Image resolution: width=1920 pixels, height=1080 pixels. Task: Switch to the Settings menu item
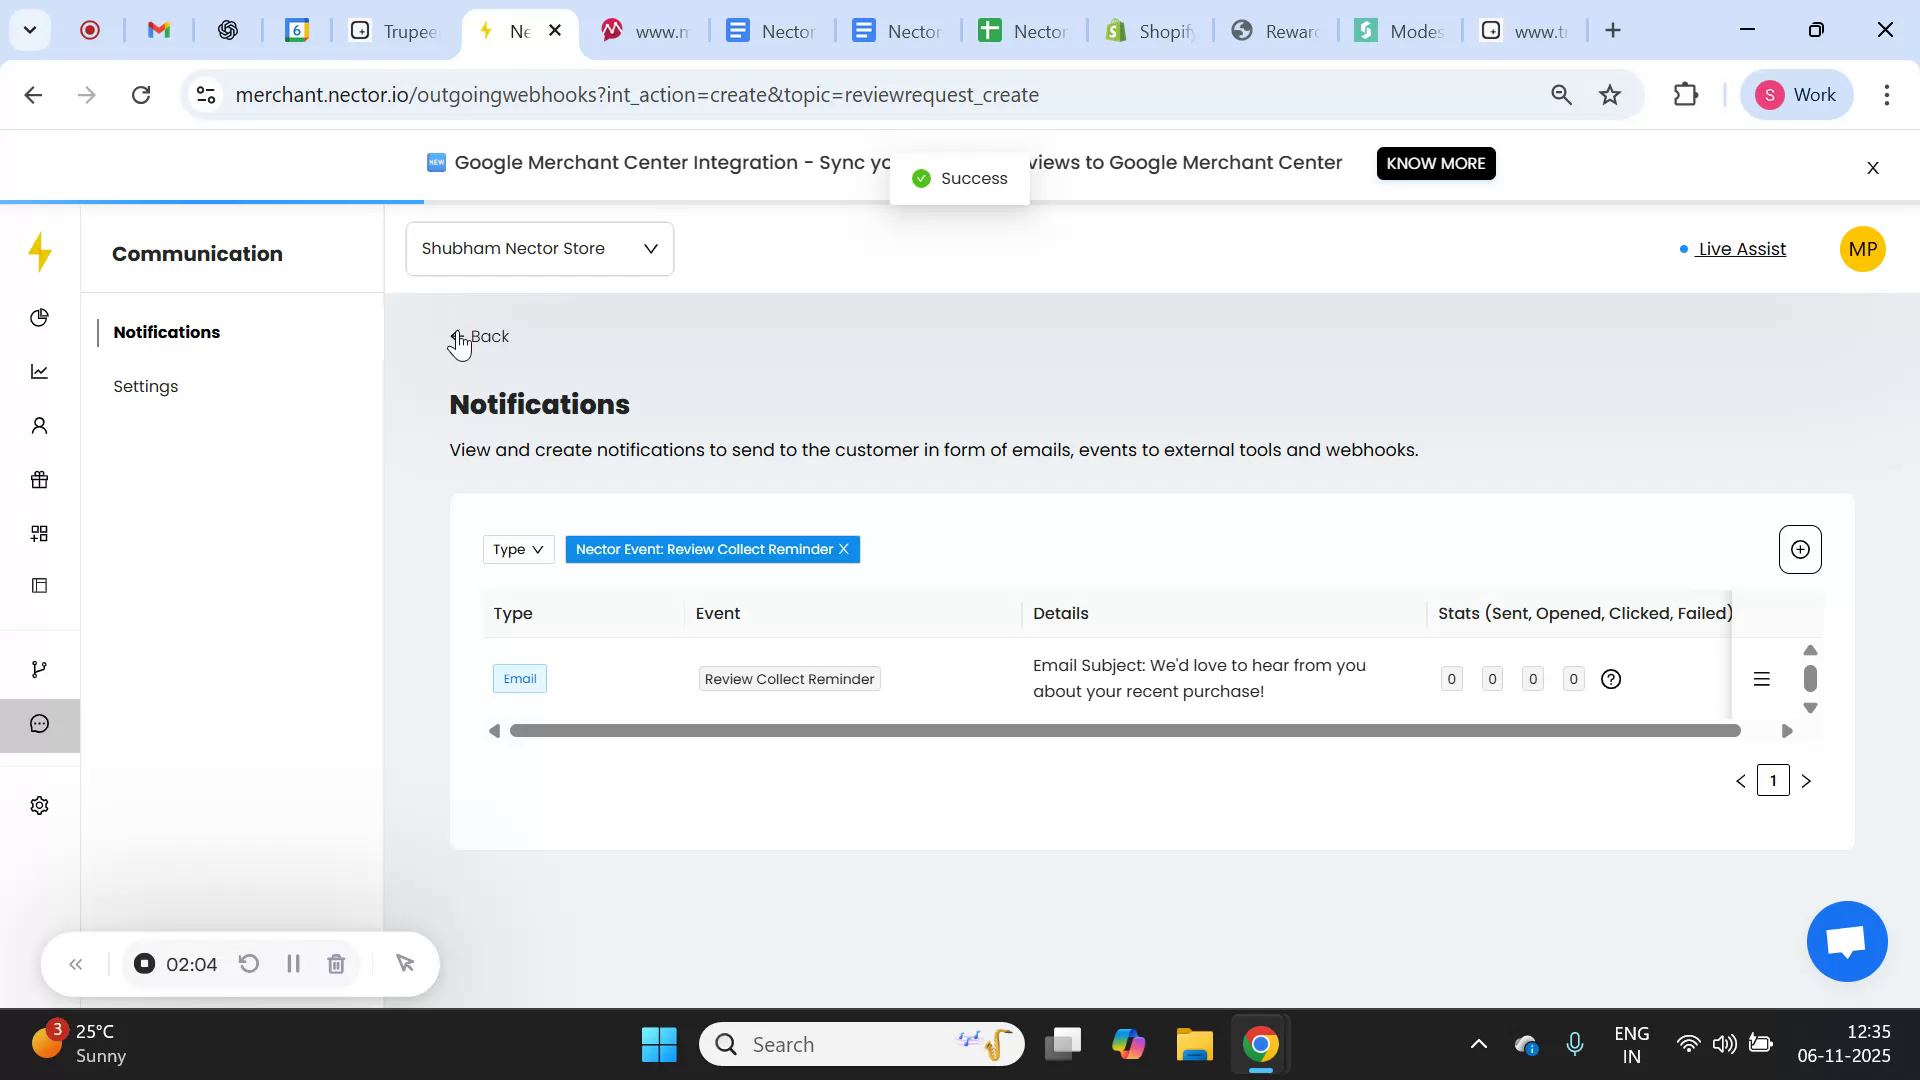pyautogui.click(x=146, y=386)
